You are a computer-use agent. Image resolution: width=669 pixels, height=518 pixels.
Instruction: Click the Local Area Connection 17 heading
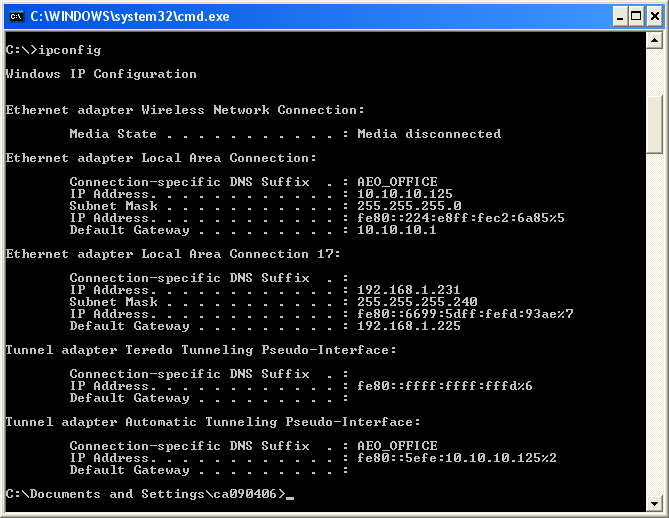[x=173, y=254]
